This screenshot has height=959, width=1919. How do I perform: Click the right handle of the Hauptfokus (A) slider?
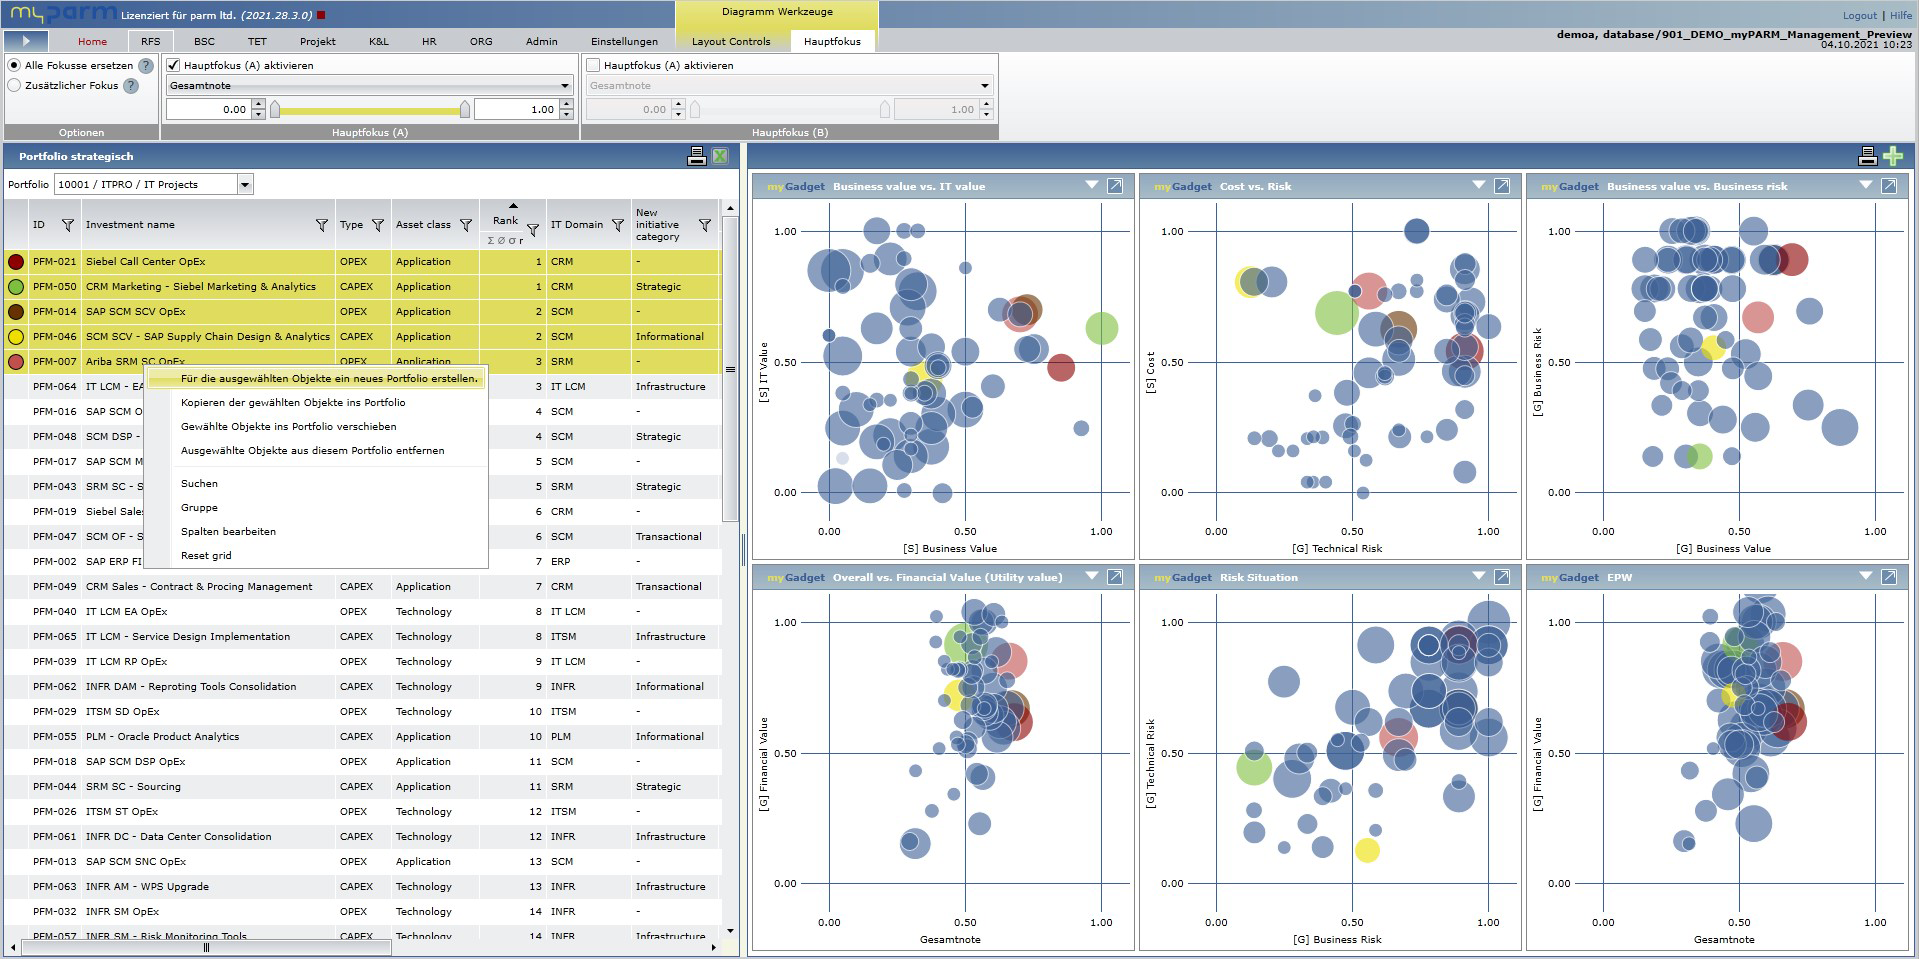coord(465,110)
